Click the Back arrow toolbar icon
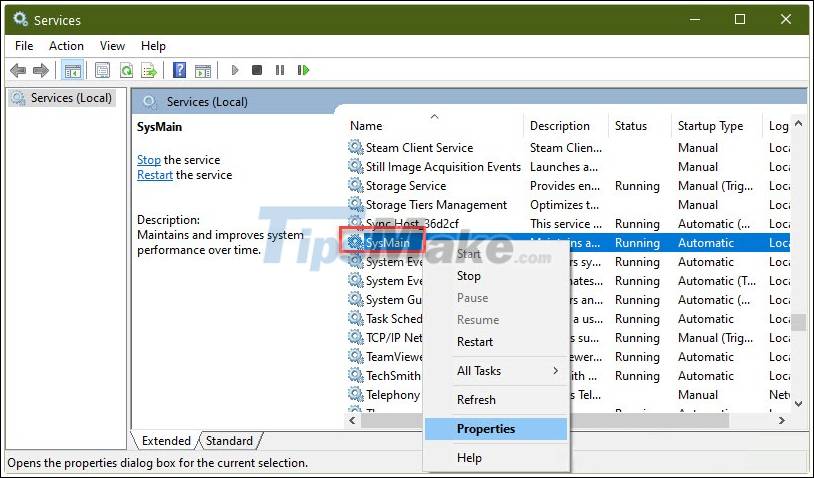The width and height of the screenshot is (814, 478). 18,70
